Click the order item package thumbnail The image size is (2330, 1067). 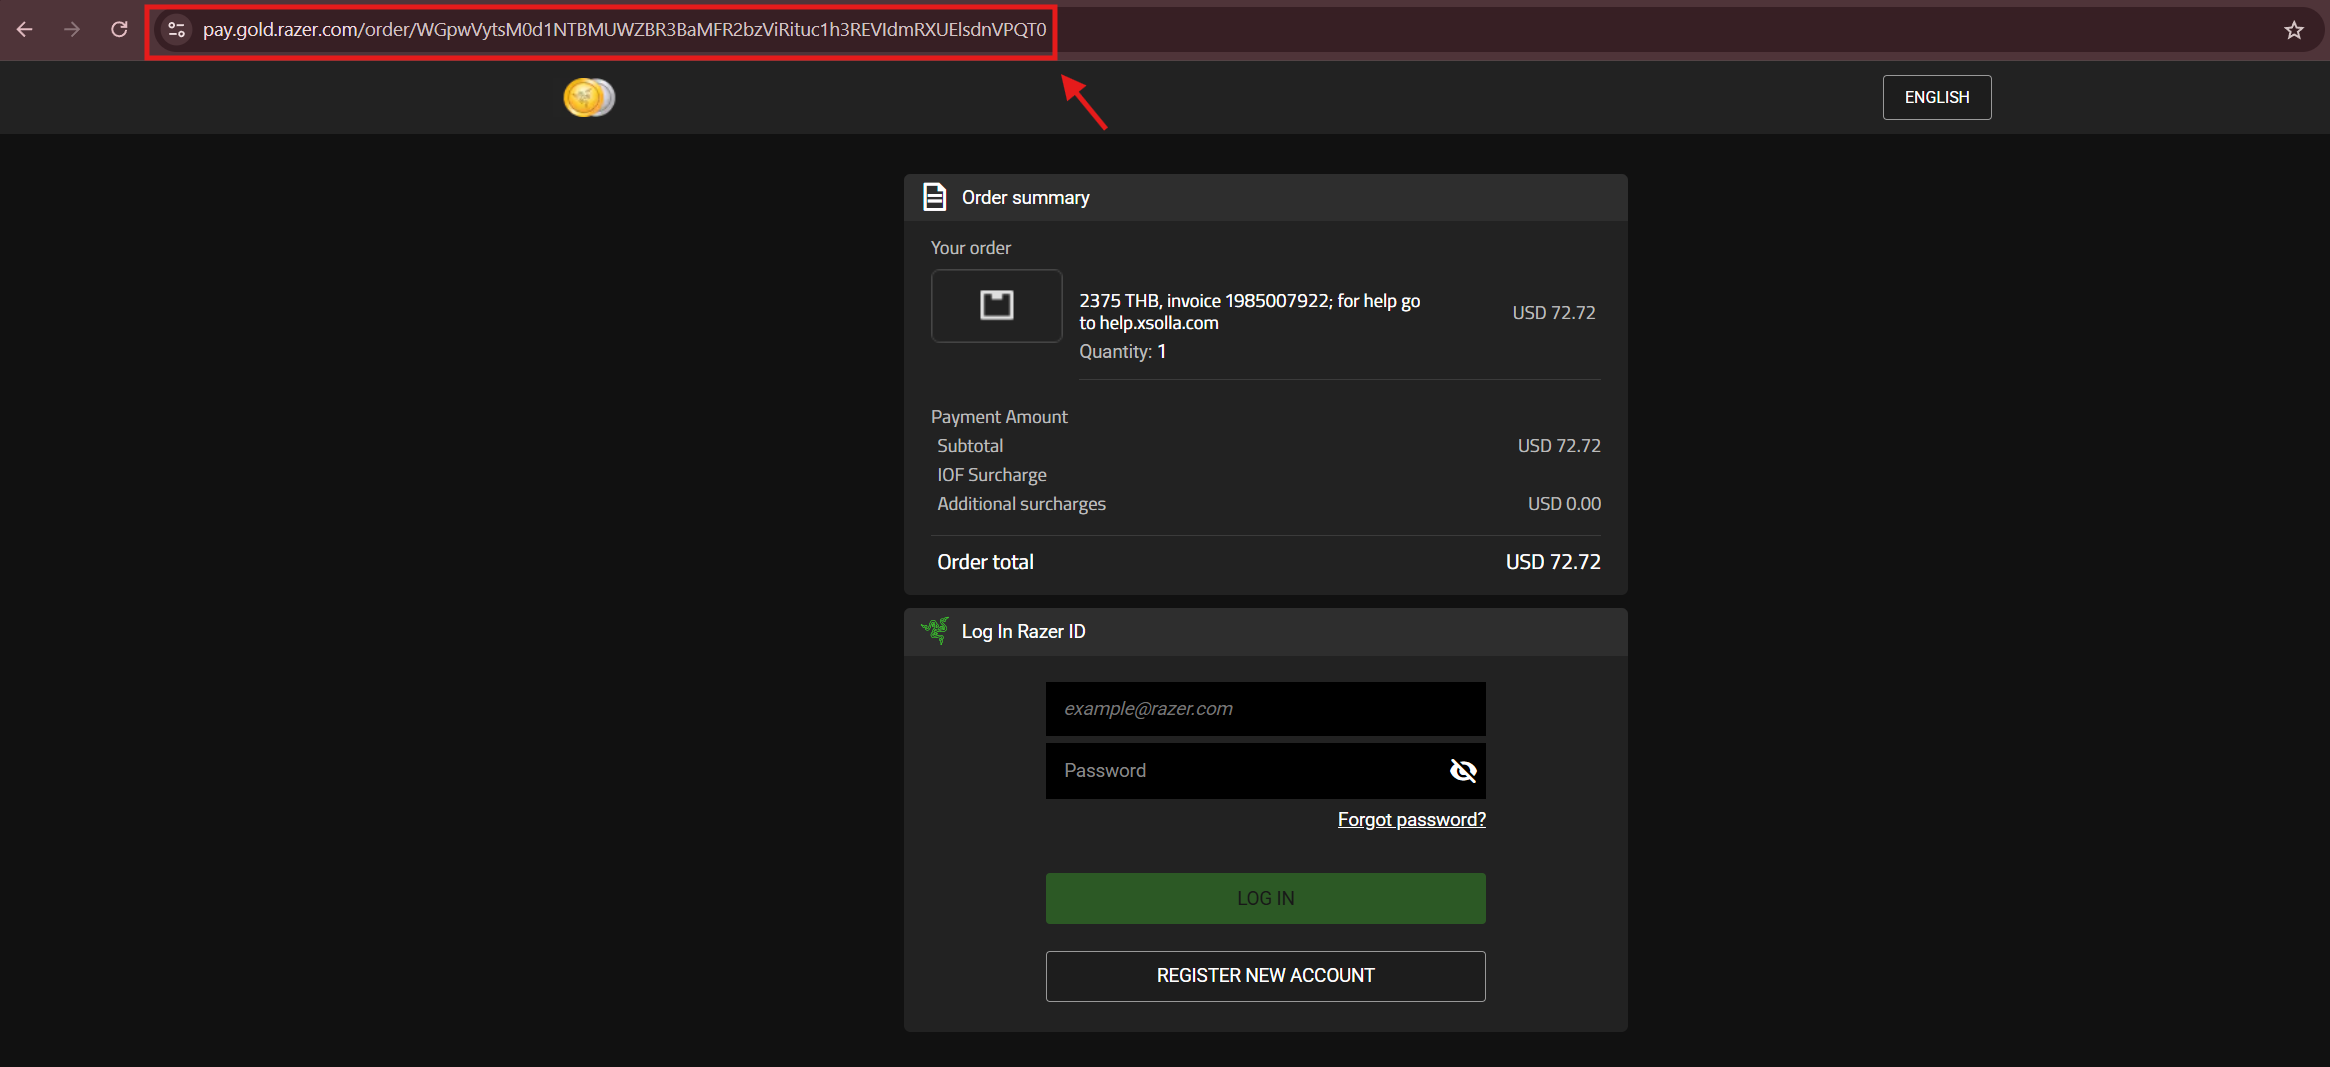coord(997,306)
